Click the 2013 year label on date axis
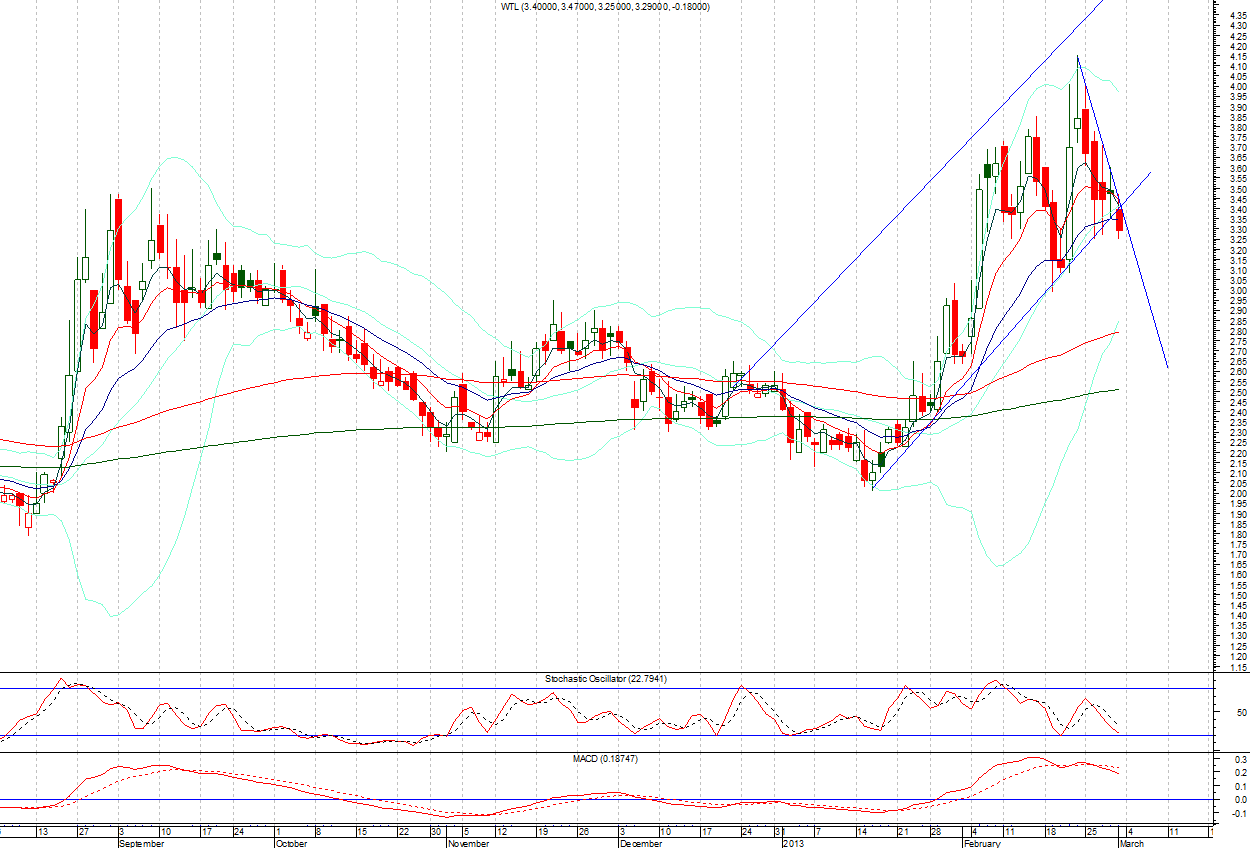Viewport: 1250px width, 848px height. point(793,843)
